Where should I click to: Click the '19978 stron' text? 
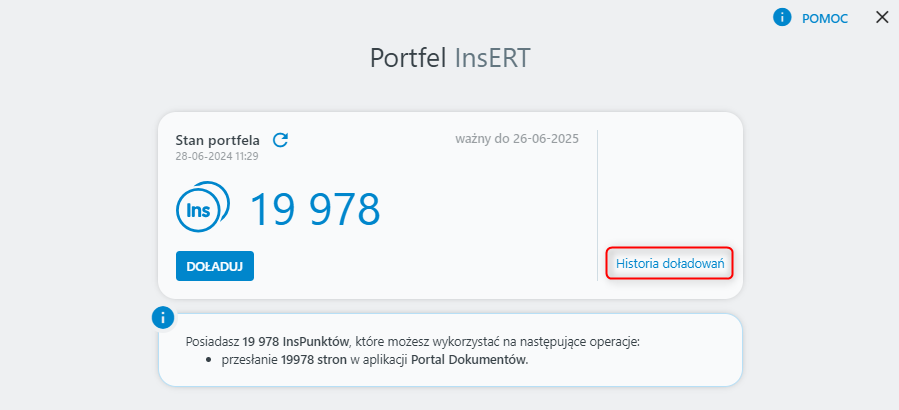click(314, 361)
